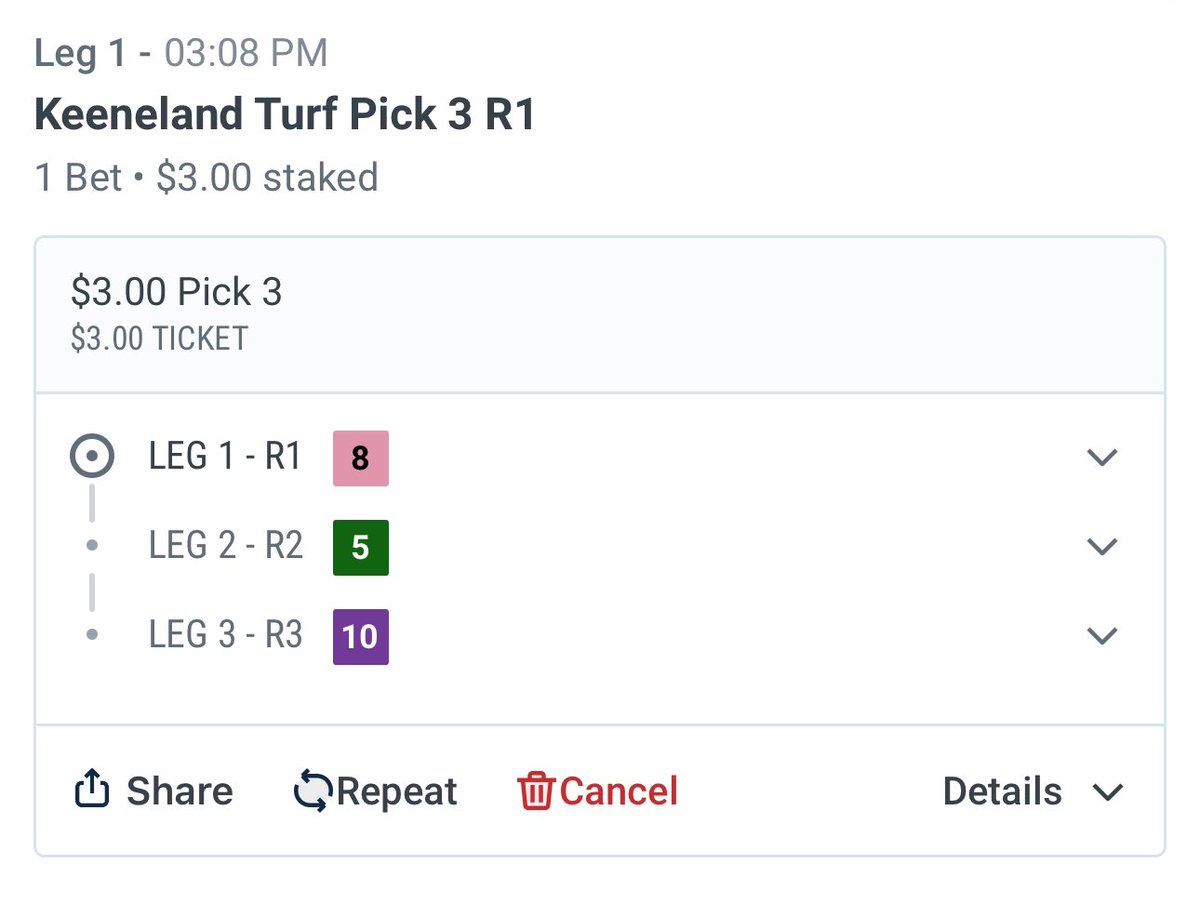1200x917 pixels.
Task: Click the Repeat circular arrows icon
Action: tap(313, 791)
